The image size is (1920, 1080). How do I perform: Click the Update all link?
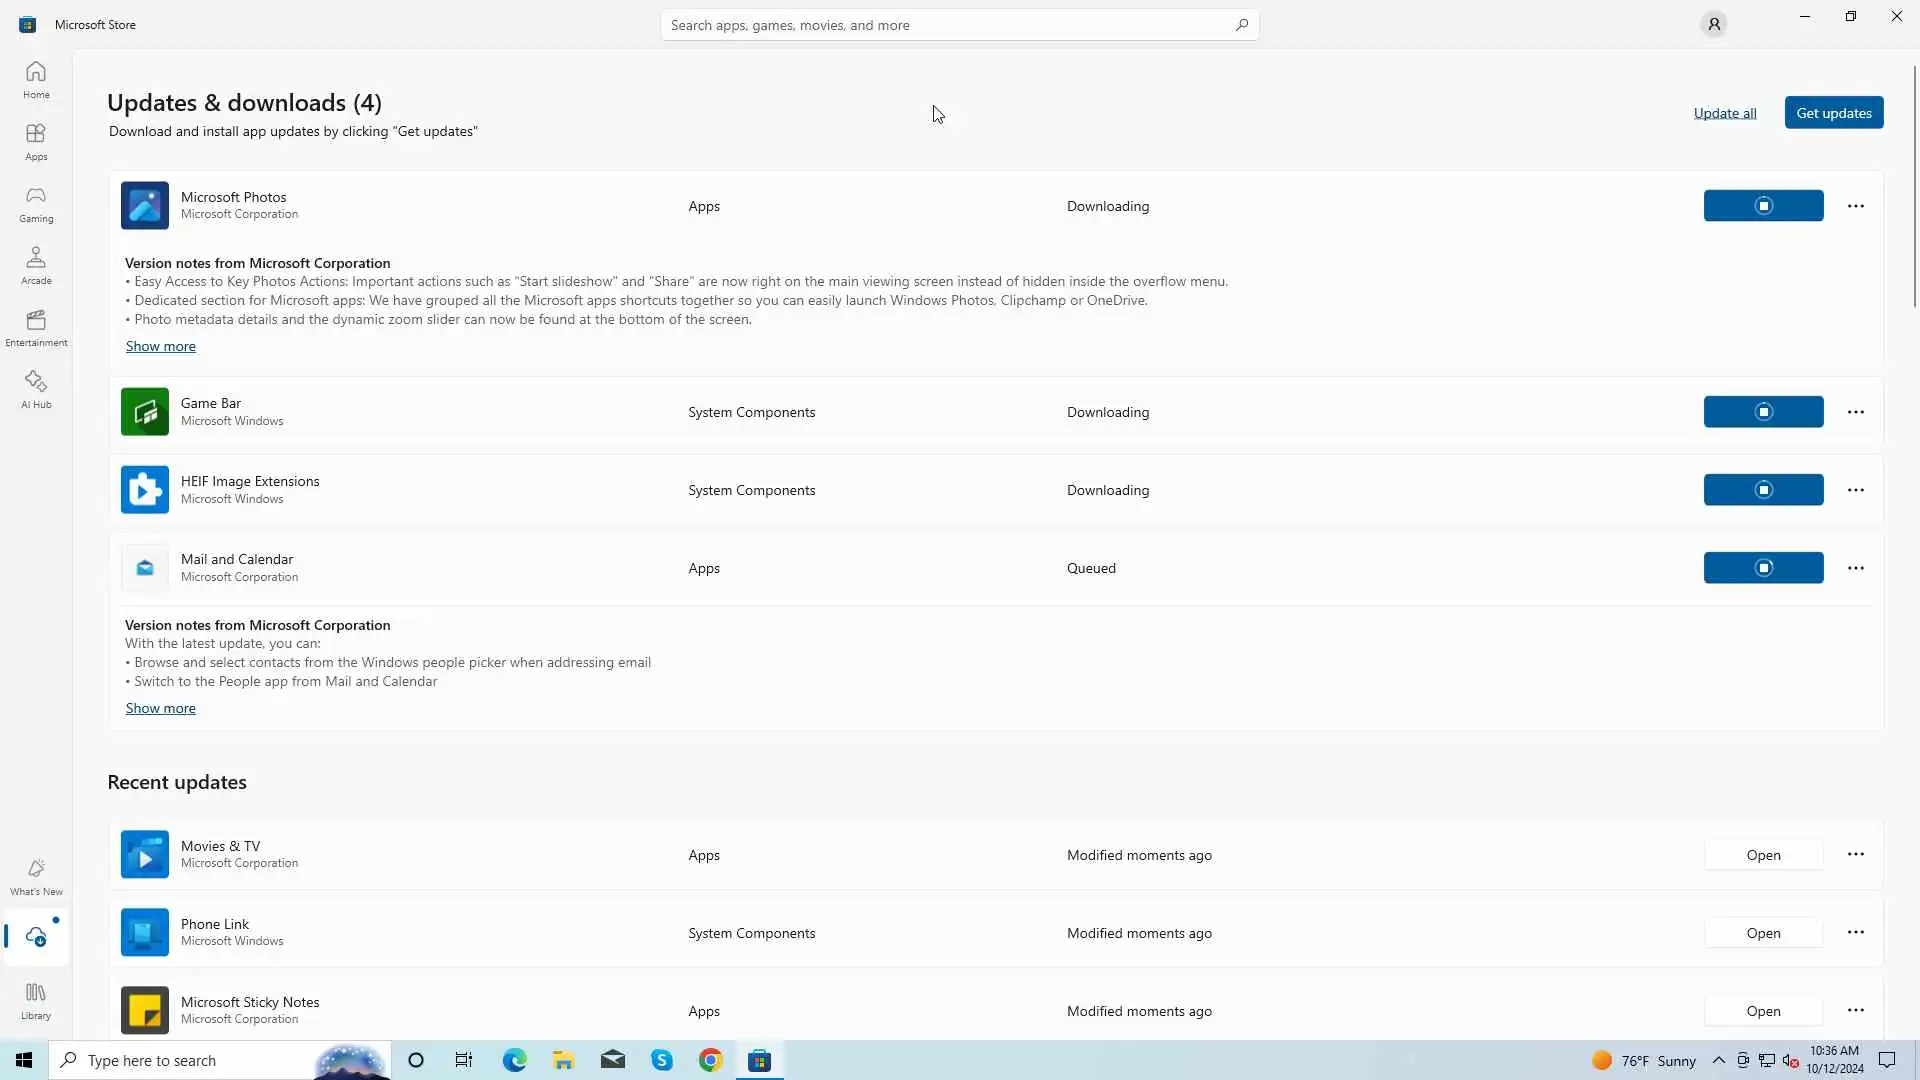[x=1724, y=113]
